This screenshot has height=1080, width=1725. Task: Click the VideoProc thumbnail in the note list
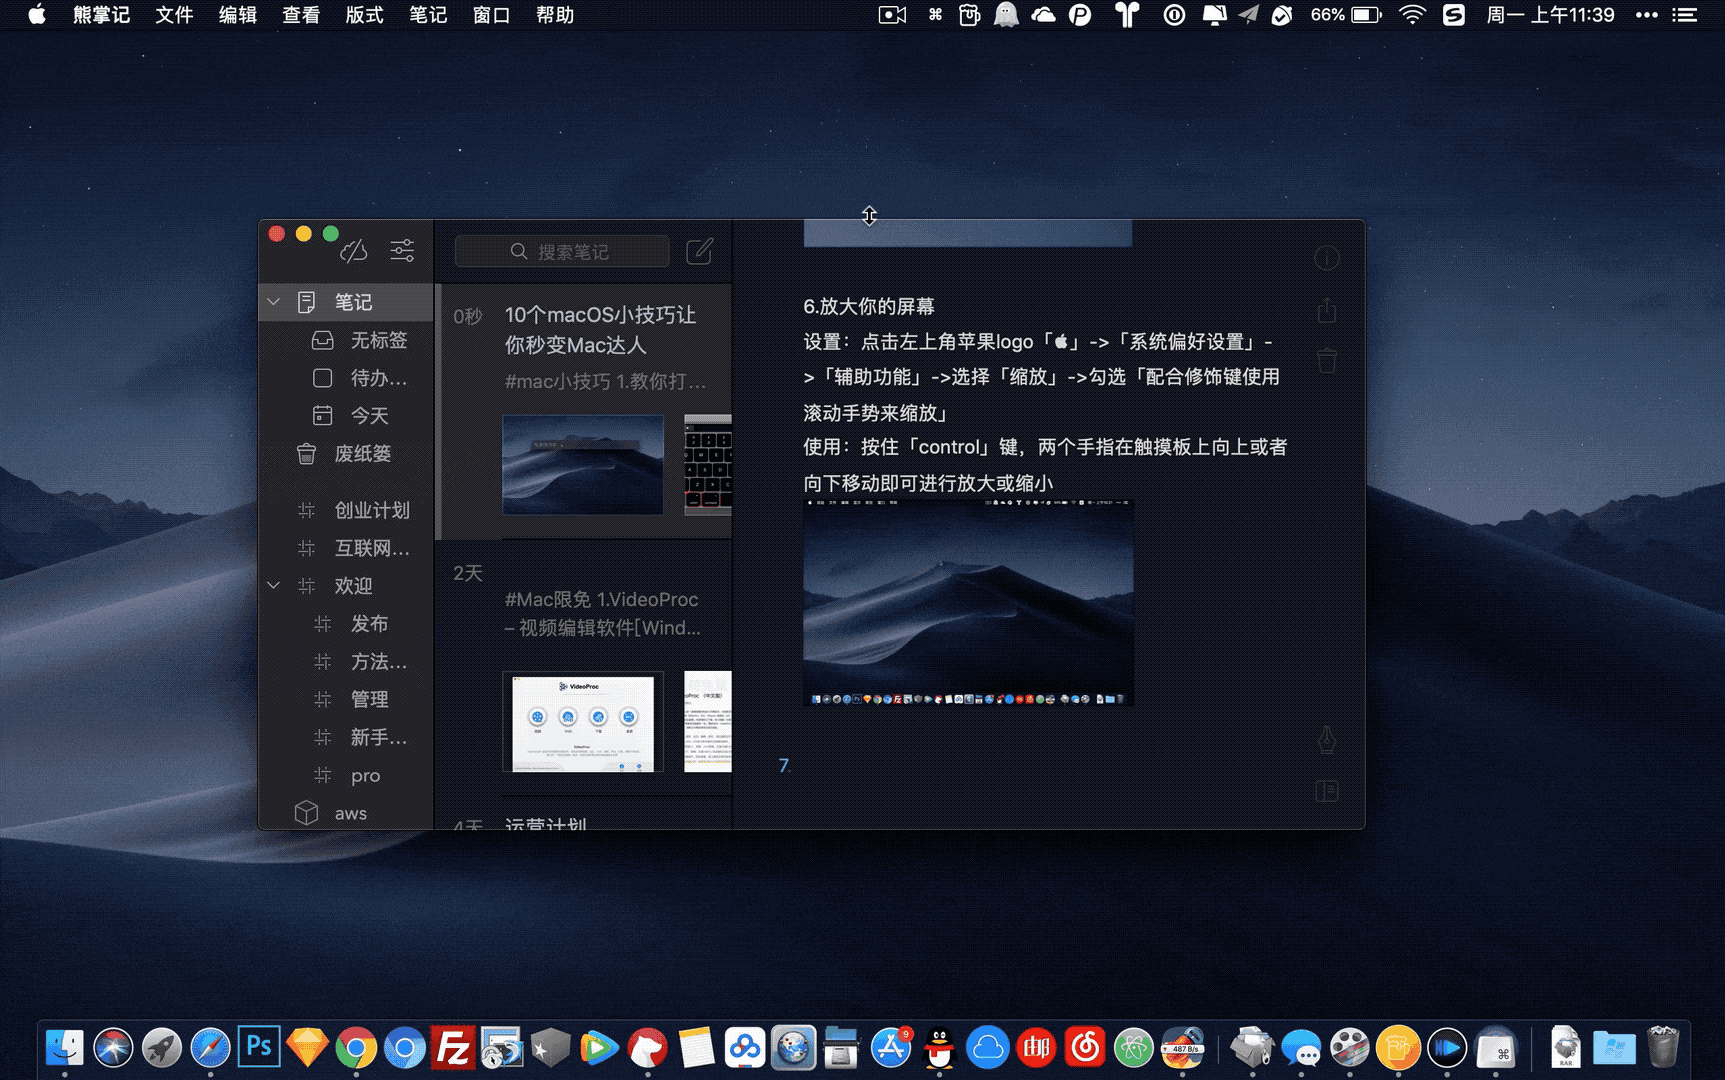point(583,722)
